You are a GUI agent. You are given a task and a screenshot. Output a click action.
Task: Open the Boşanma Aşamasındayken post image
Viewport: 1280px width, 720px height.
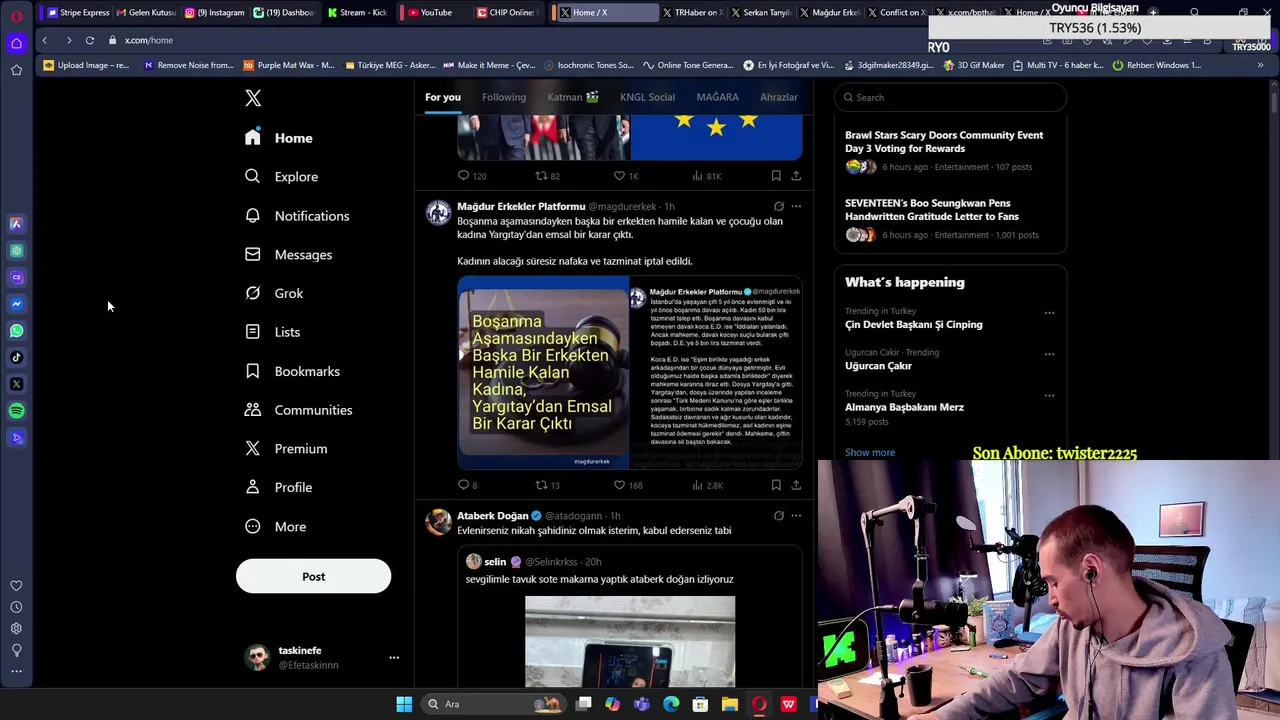coord(543,373)
